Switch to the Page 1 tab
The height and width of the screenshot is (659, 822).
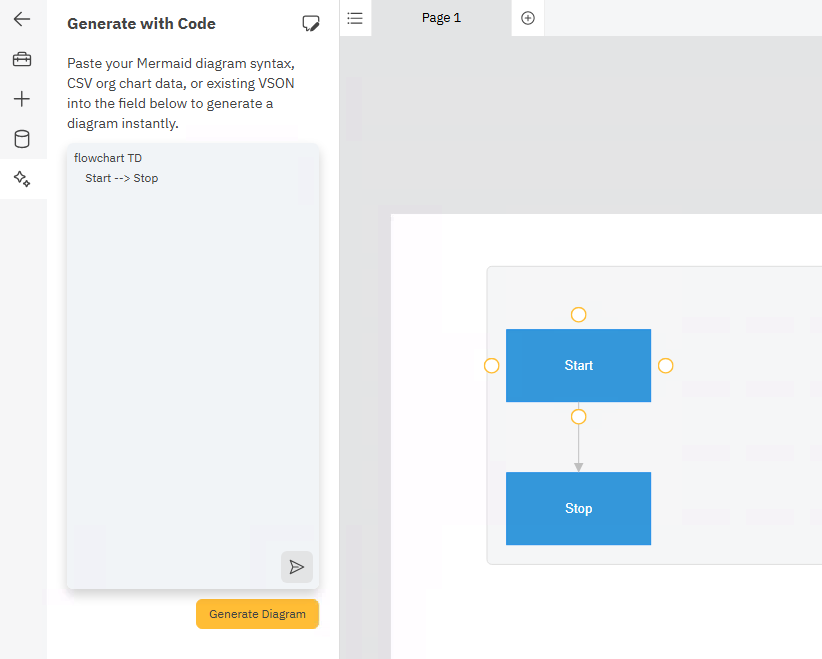[x=441, y=18]
